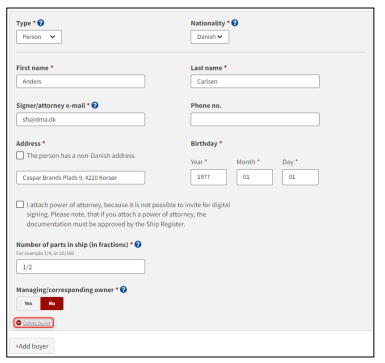The width and height of the screenshot is (385, 363).
Task: Open the Type dropdown showing Person
Action: coord(39,37)
